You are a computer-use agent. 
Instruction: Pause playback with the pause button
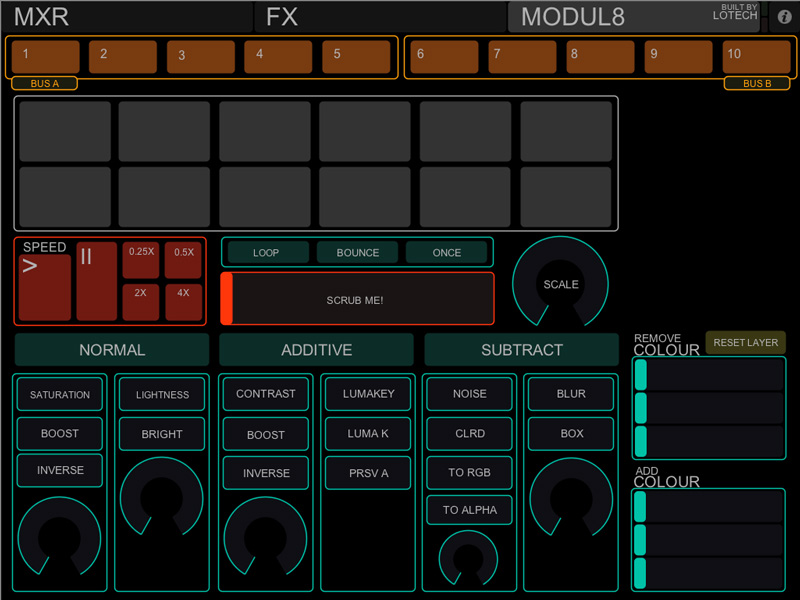(96, 281)
